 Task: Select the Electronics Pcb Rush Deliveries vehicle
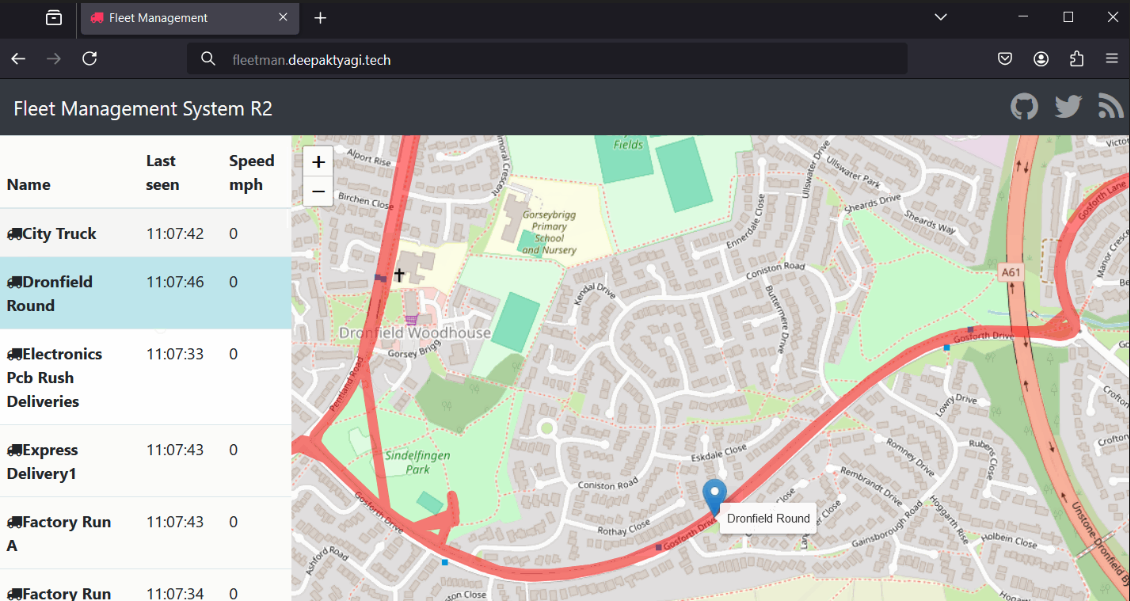(146, 378)
